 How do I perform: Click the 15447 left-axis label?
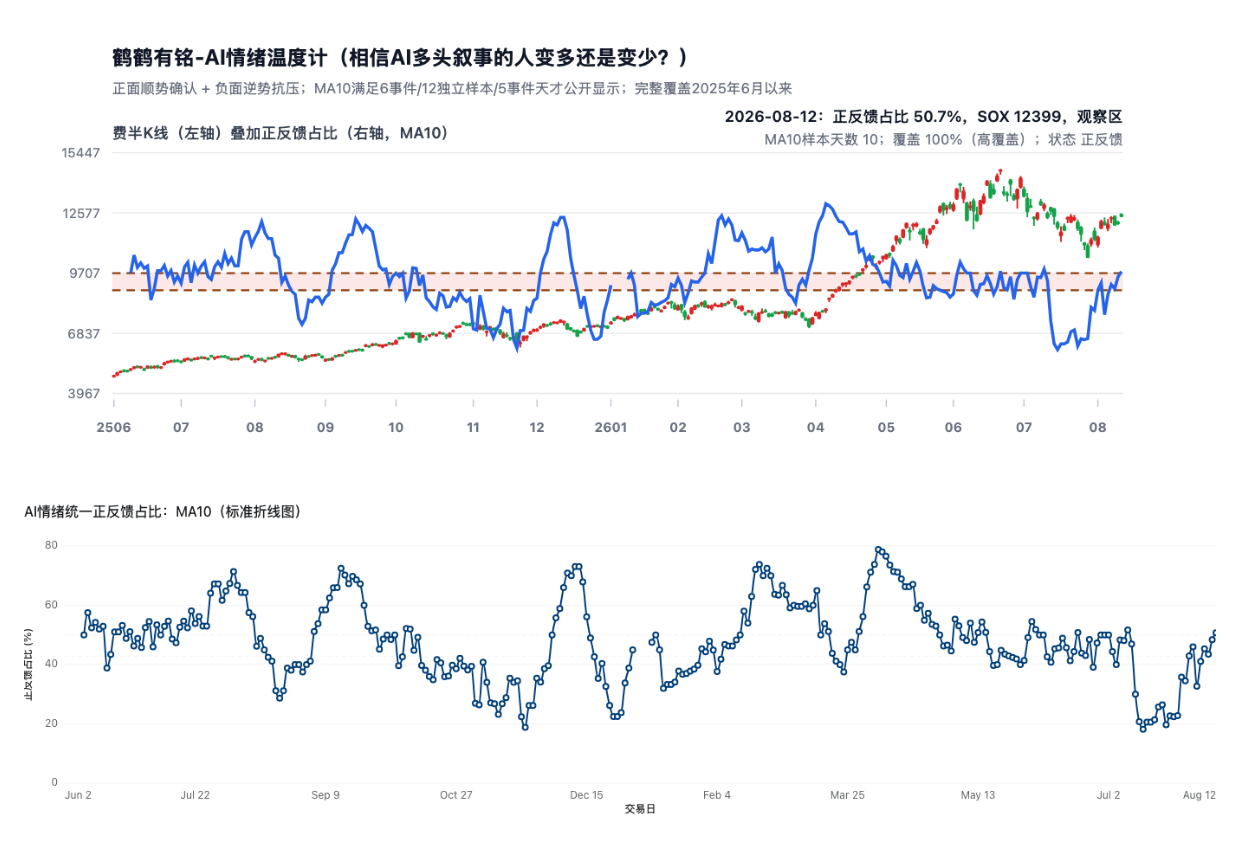click(x=82, y=153)
